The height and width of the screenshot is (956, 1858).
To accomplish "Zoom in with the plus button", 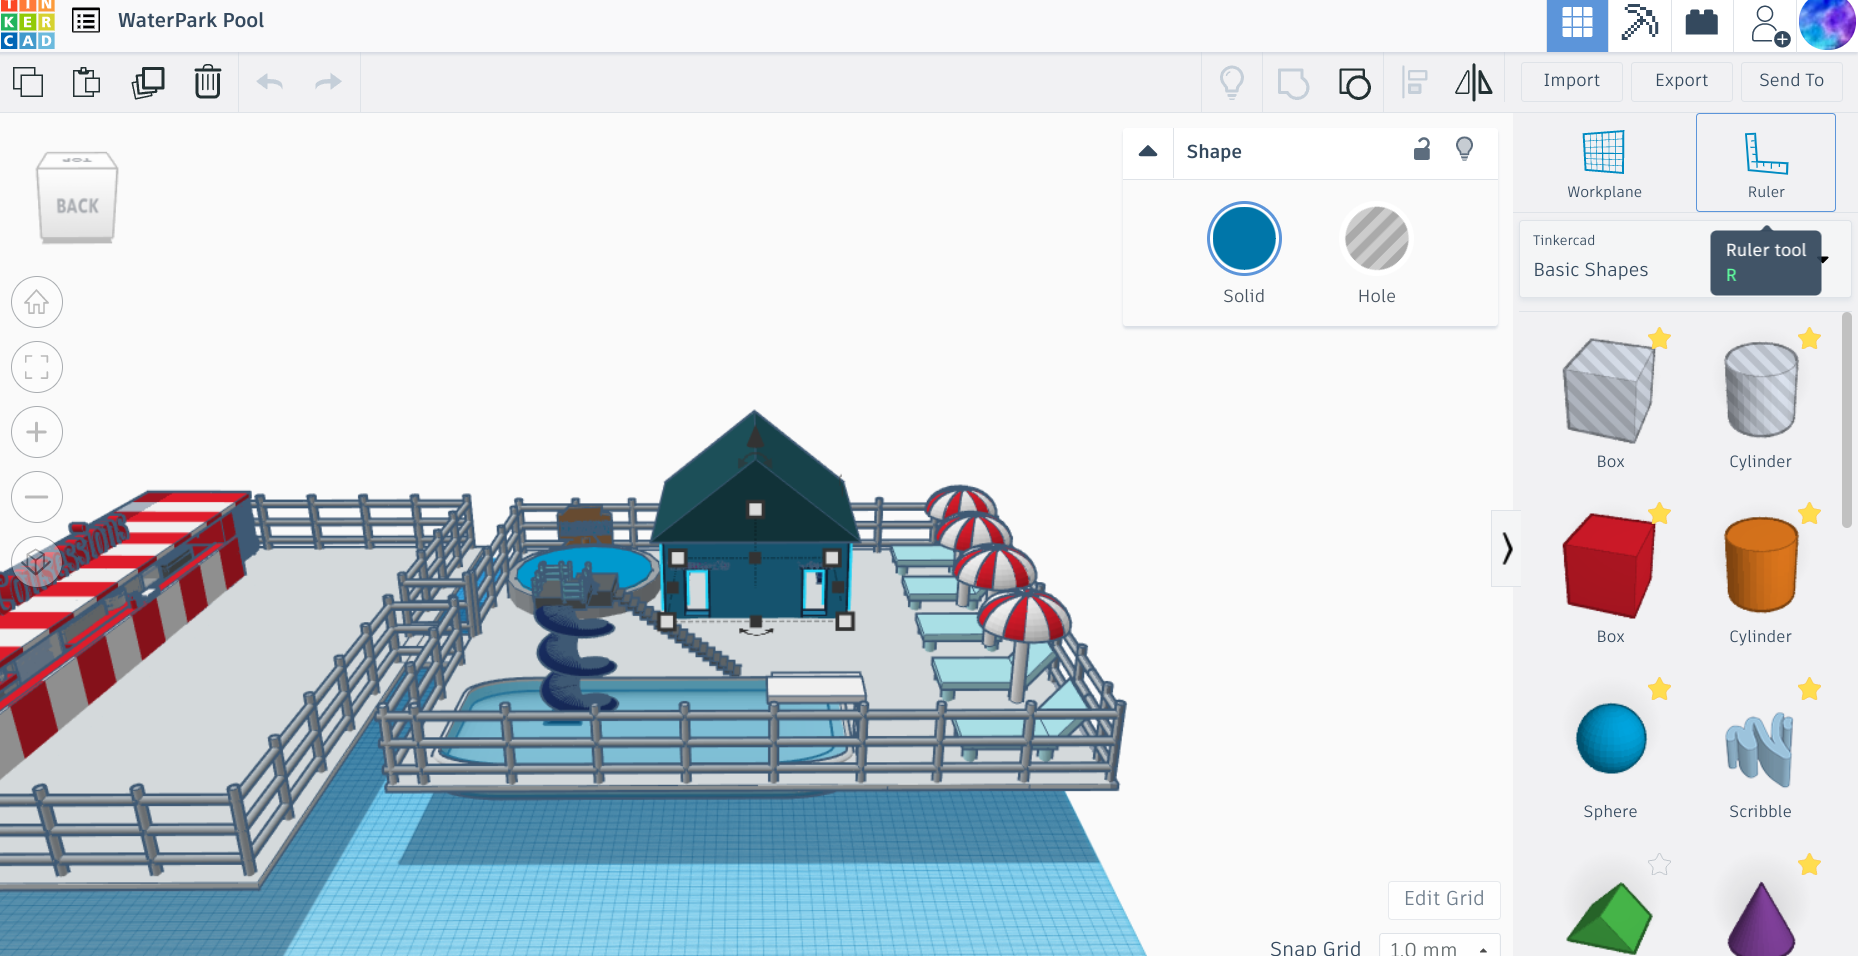I will pyautogui.click(x=37, y=432).
